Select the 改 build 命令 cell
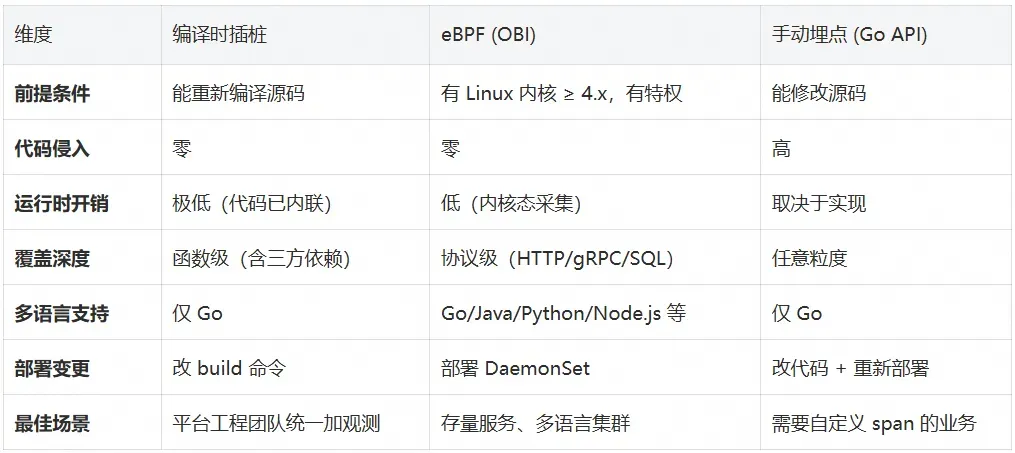Image resolution: width=1015 pixels, height=453 pixels. pos(229,369)
